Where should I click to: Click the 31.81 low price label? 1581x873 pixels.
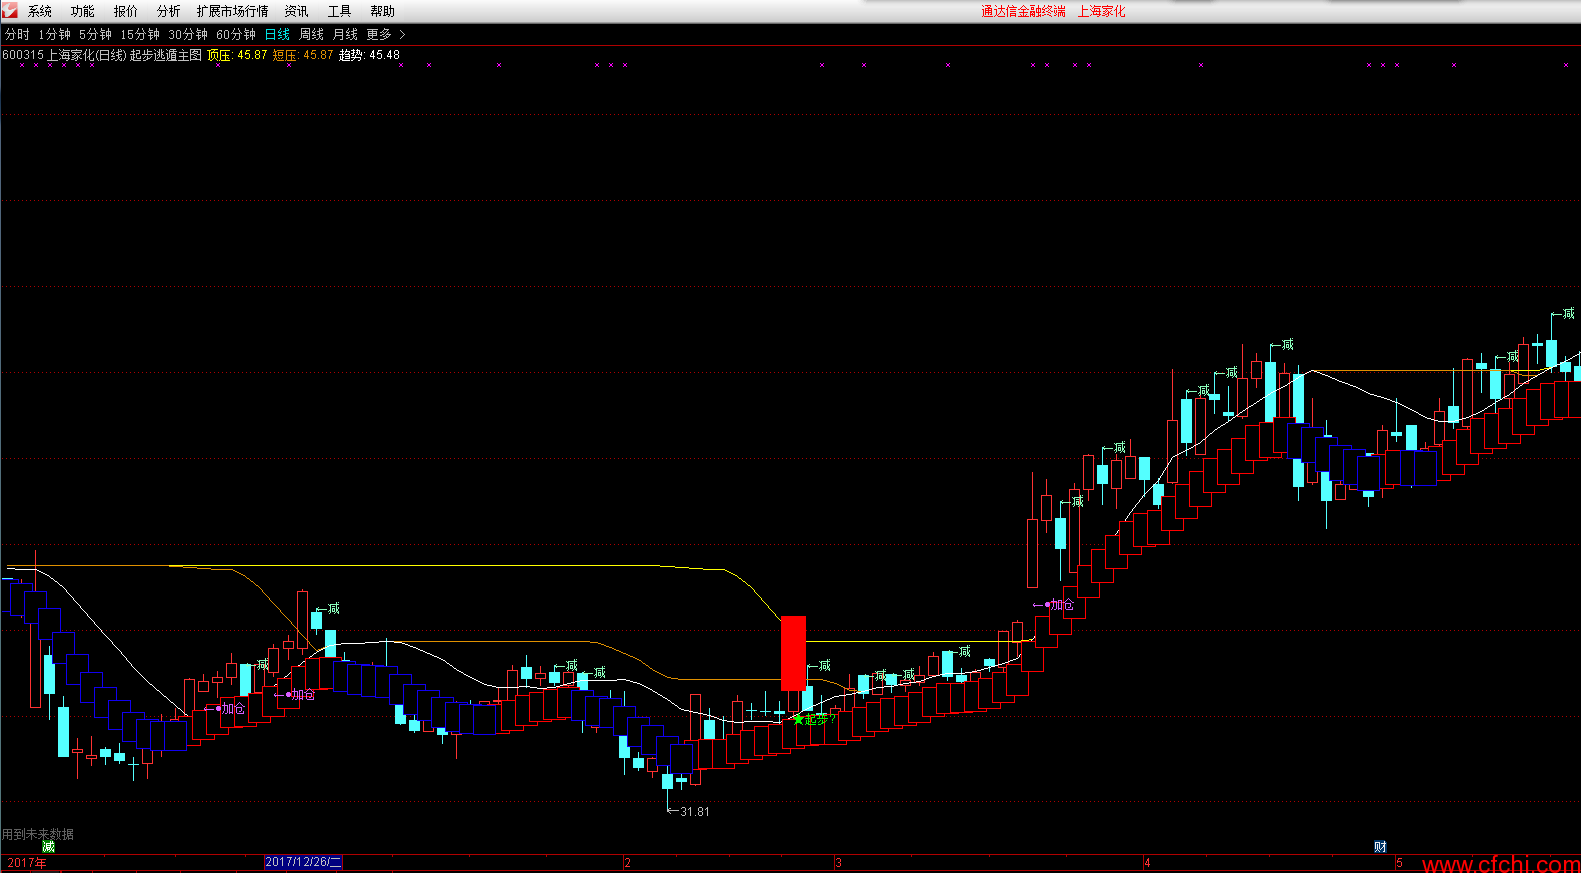[695, 812]
